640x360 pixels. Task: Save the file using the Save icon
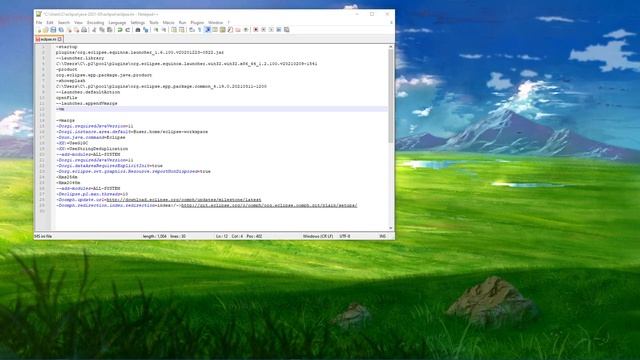[x=53, y=30]
